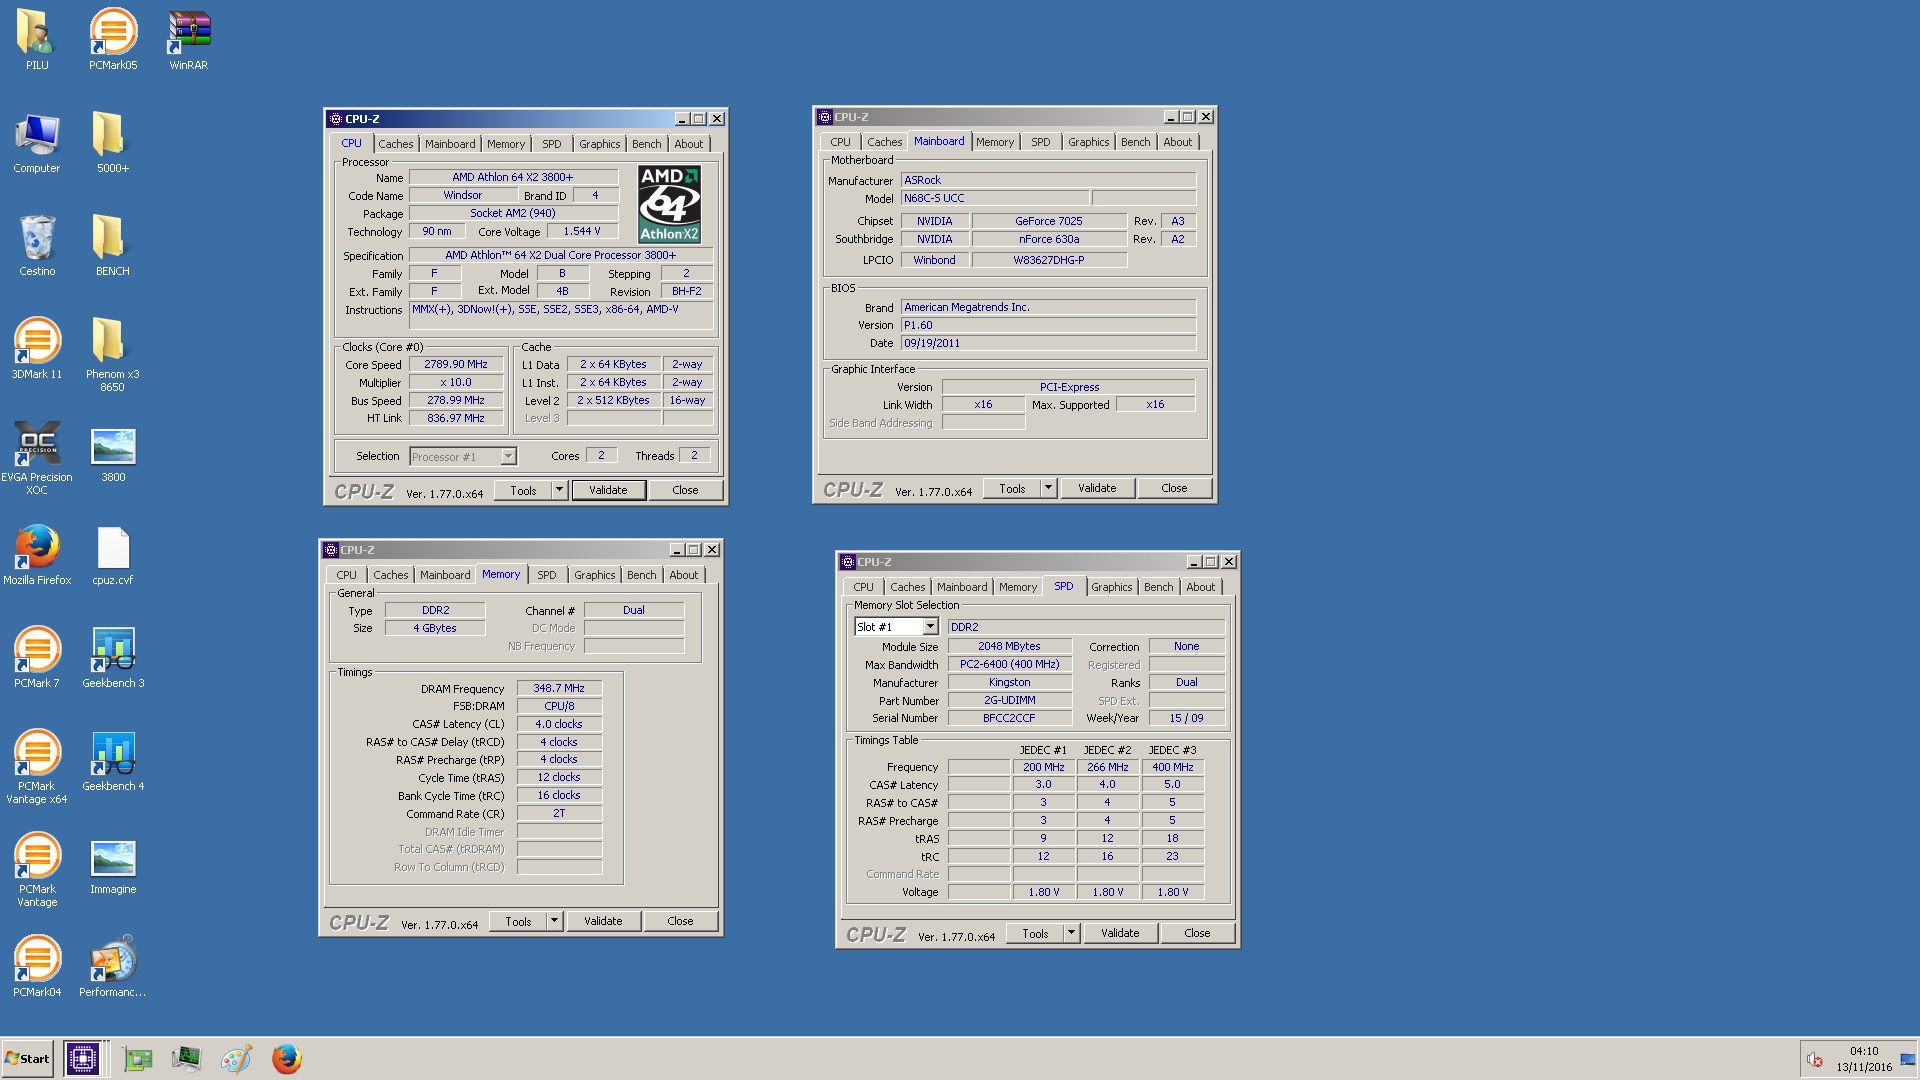Click Tools button in the SPD window
The height and width of the screenshot is (1080, 1920).
click(1035, 933)
